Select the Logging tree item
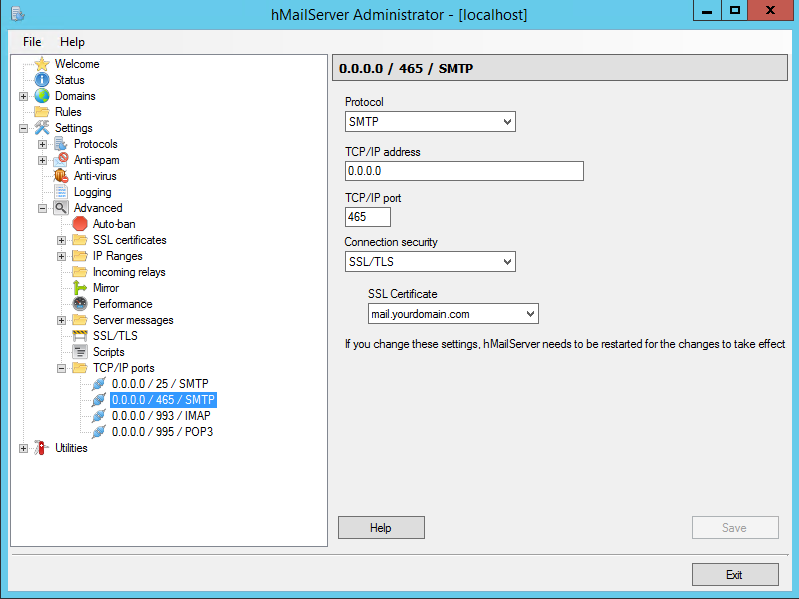Screen dimensions: 799x599 pyautogui.click(x=92, y=192)
